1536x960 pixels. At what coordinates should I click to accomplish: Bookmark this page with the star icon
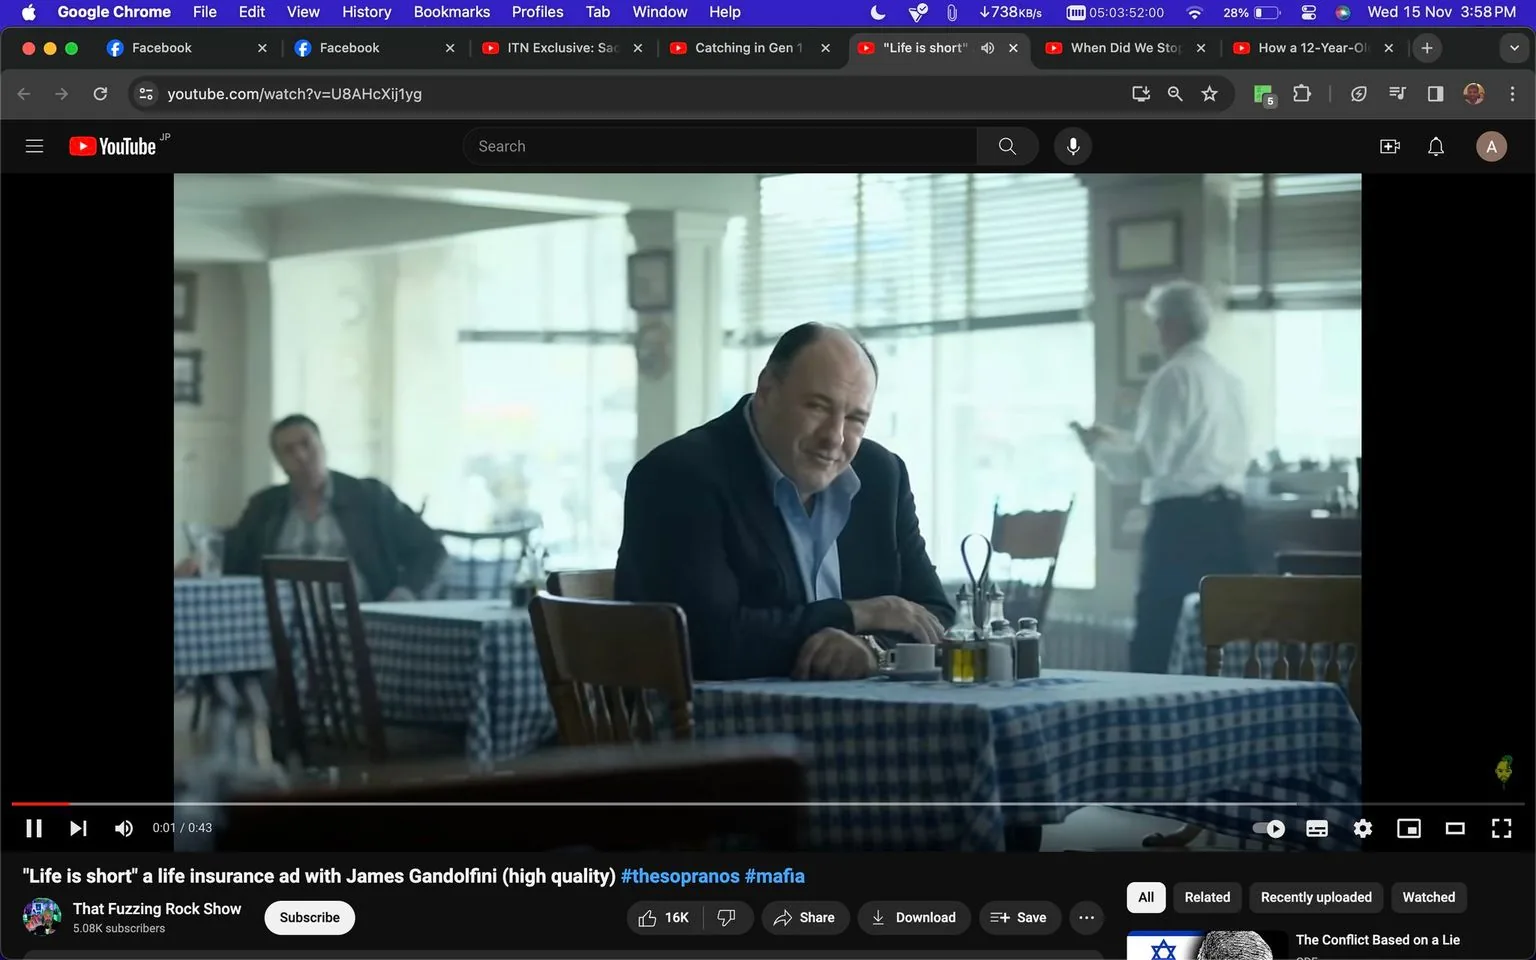[x=1209, y=93]
